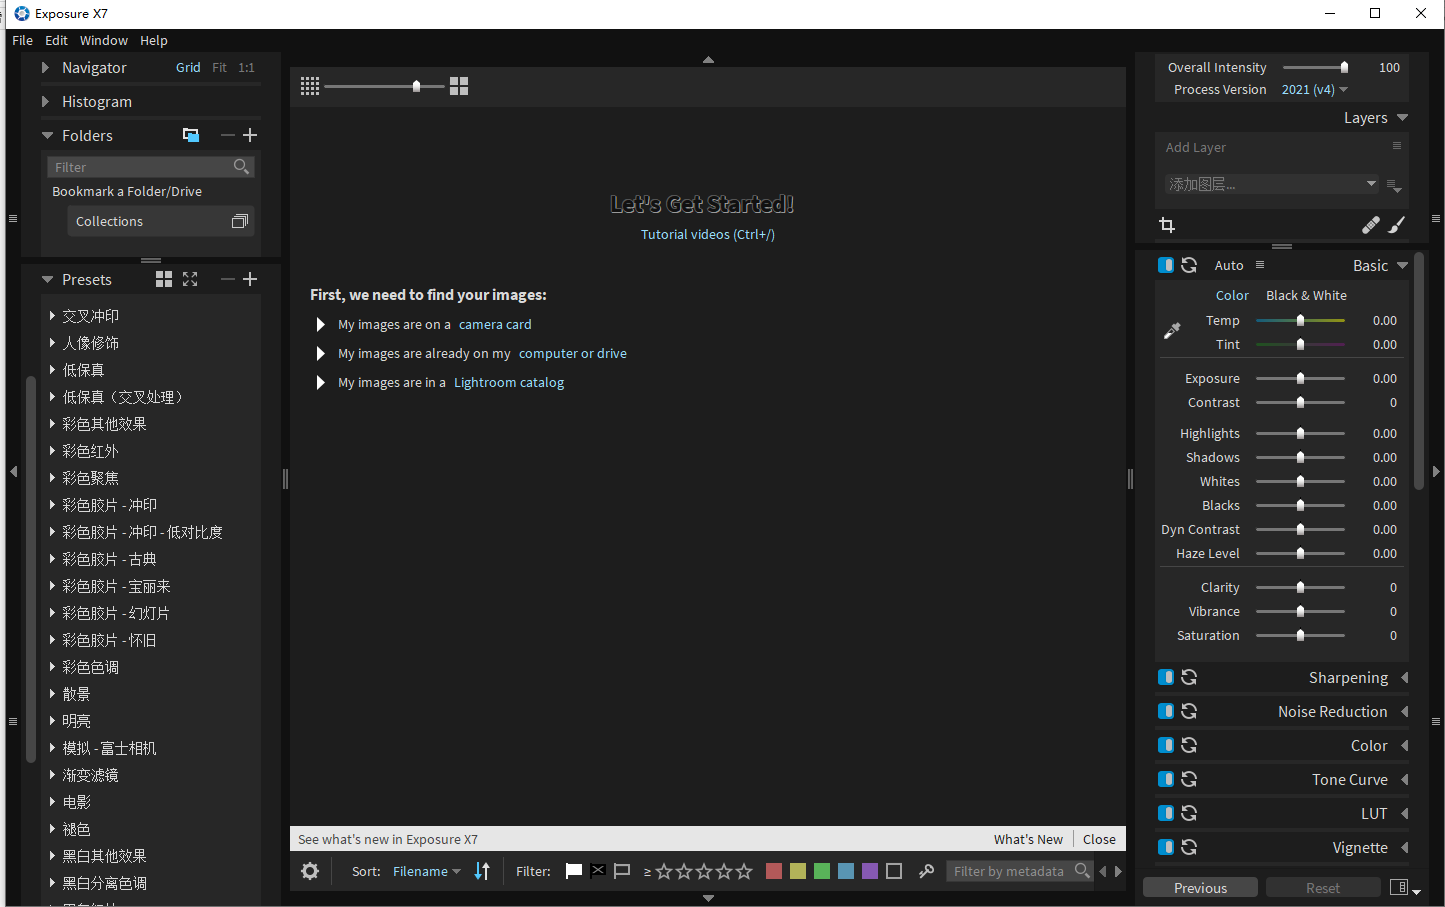Select the crop tool icon

point(1167,225)
